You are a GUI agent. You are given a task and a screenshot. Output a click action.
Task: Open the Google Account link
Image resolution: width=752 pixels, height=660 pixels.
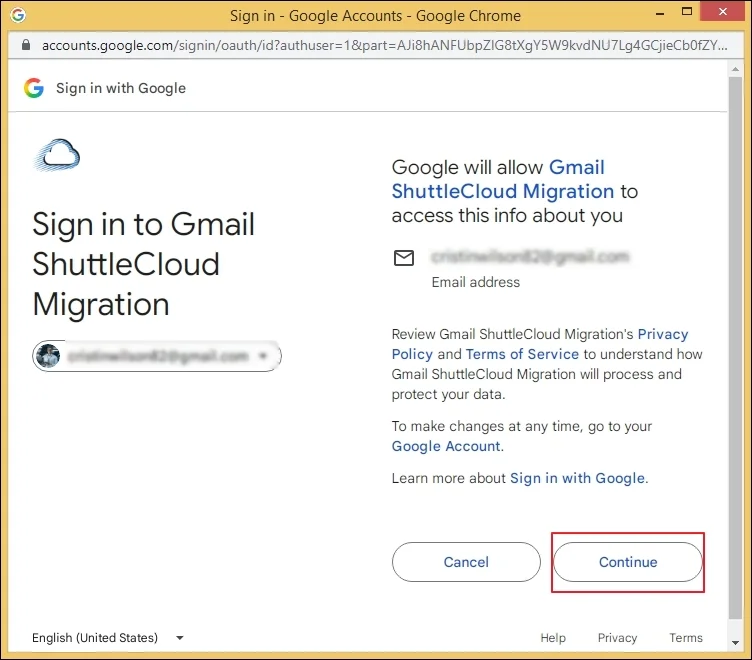click(446, 446)
